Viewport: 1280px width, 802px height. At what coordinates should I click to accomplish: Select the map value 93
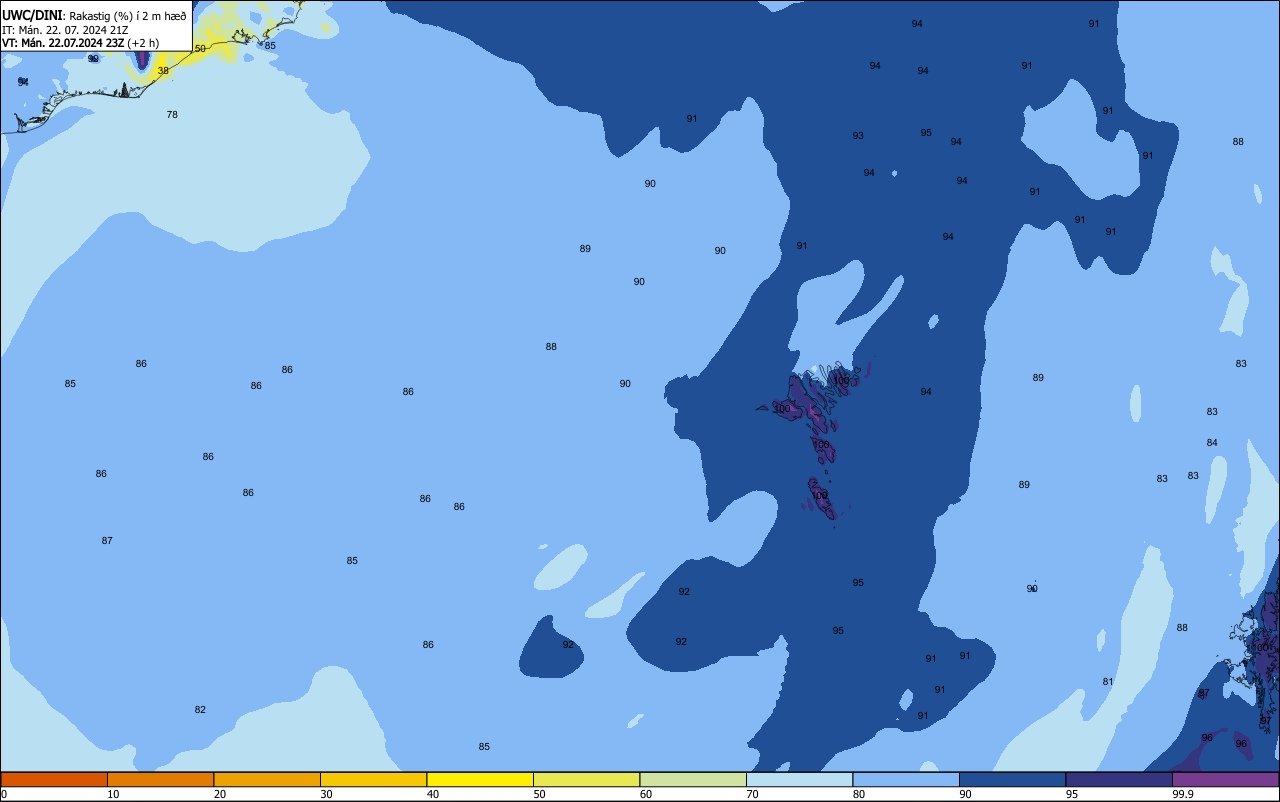point(858,136)
